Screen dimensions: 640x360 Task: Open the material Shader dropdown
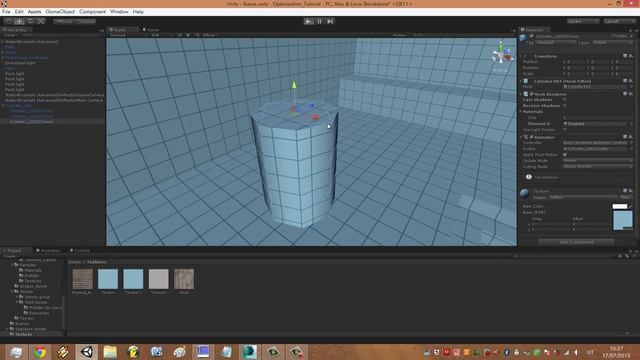(x=584, y=197)
